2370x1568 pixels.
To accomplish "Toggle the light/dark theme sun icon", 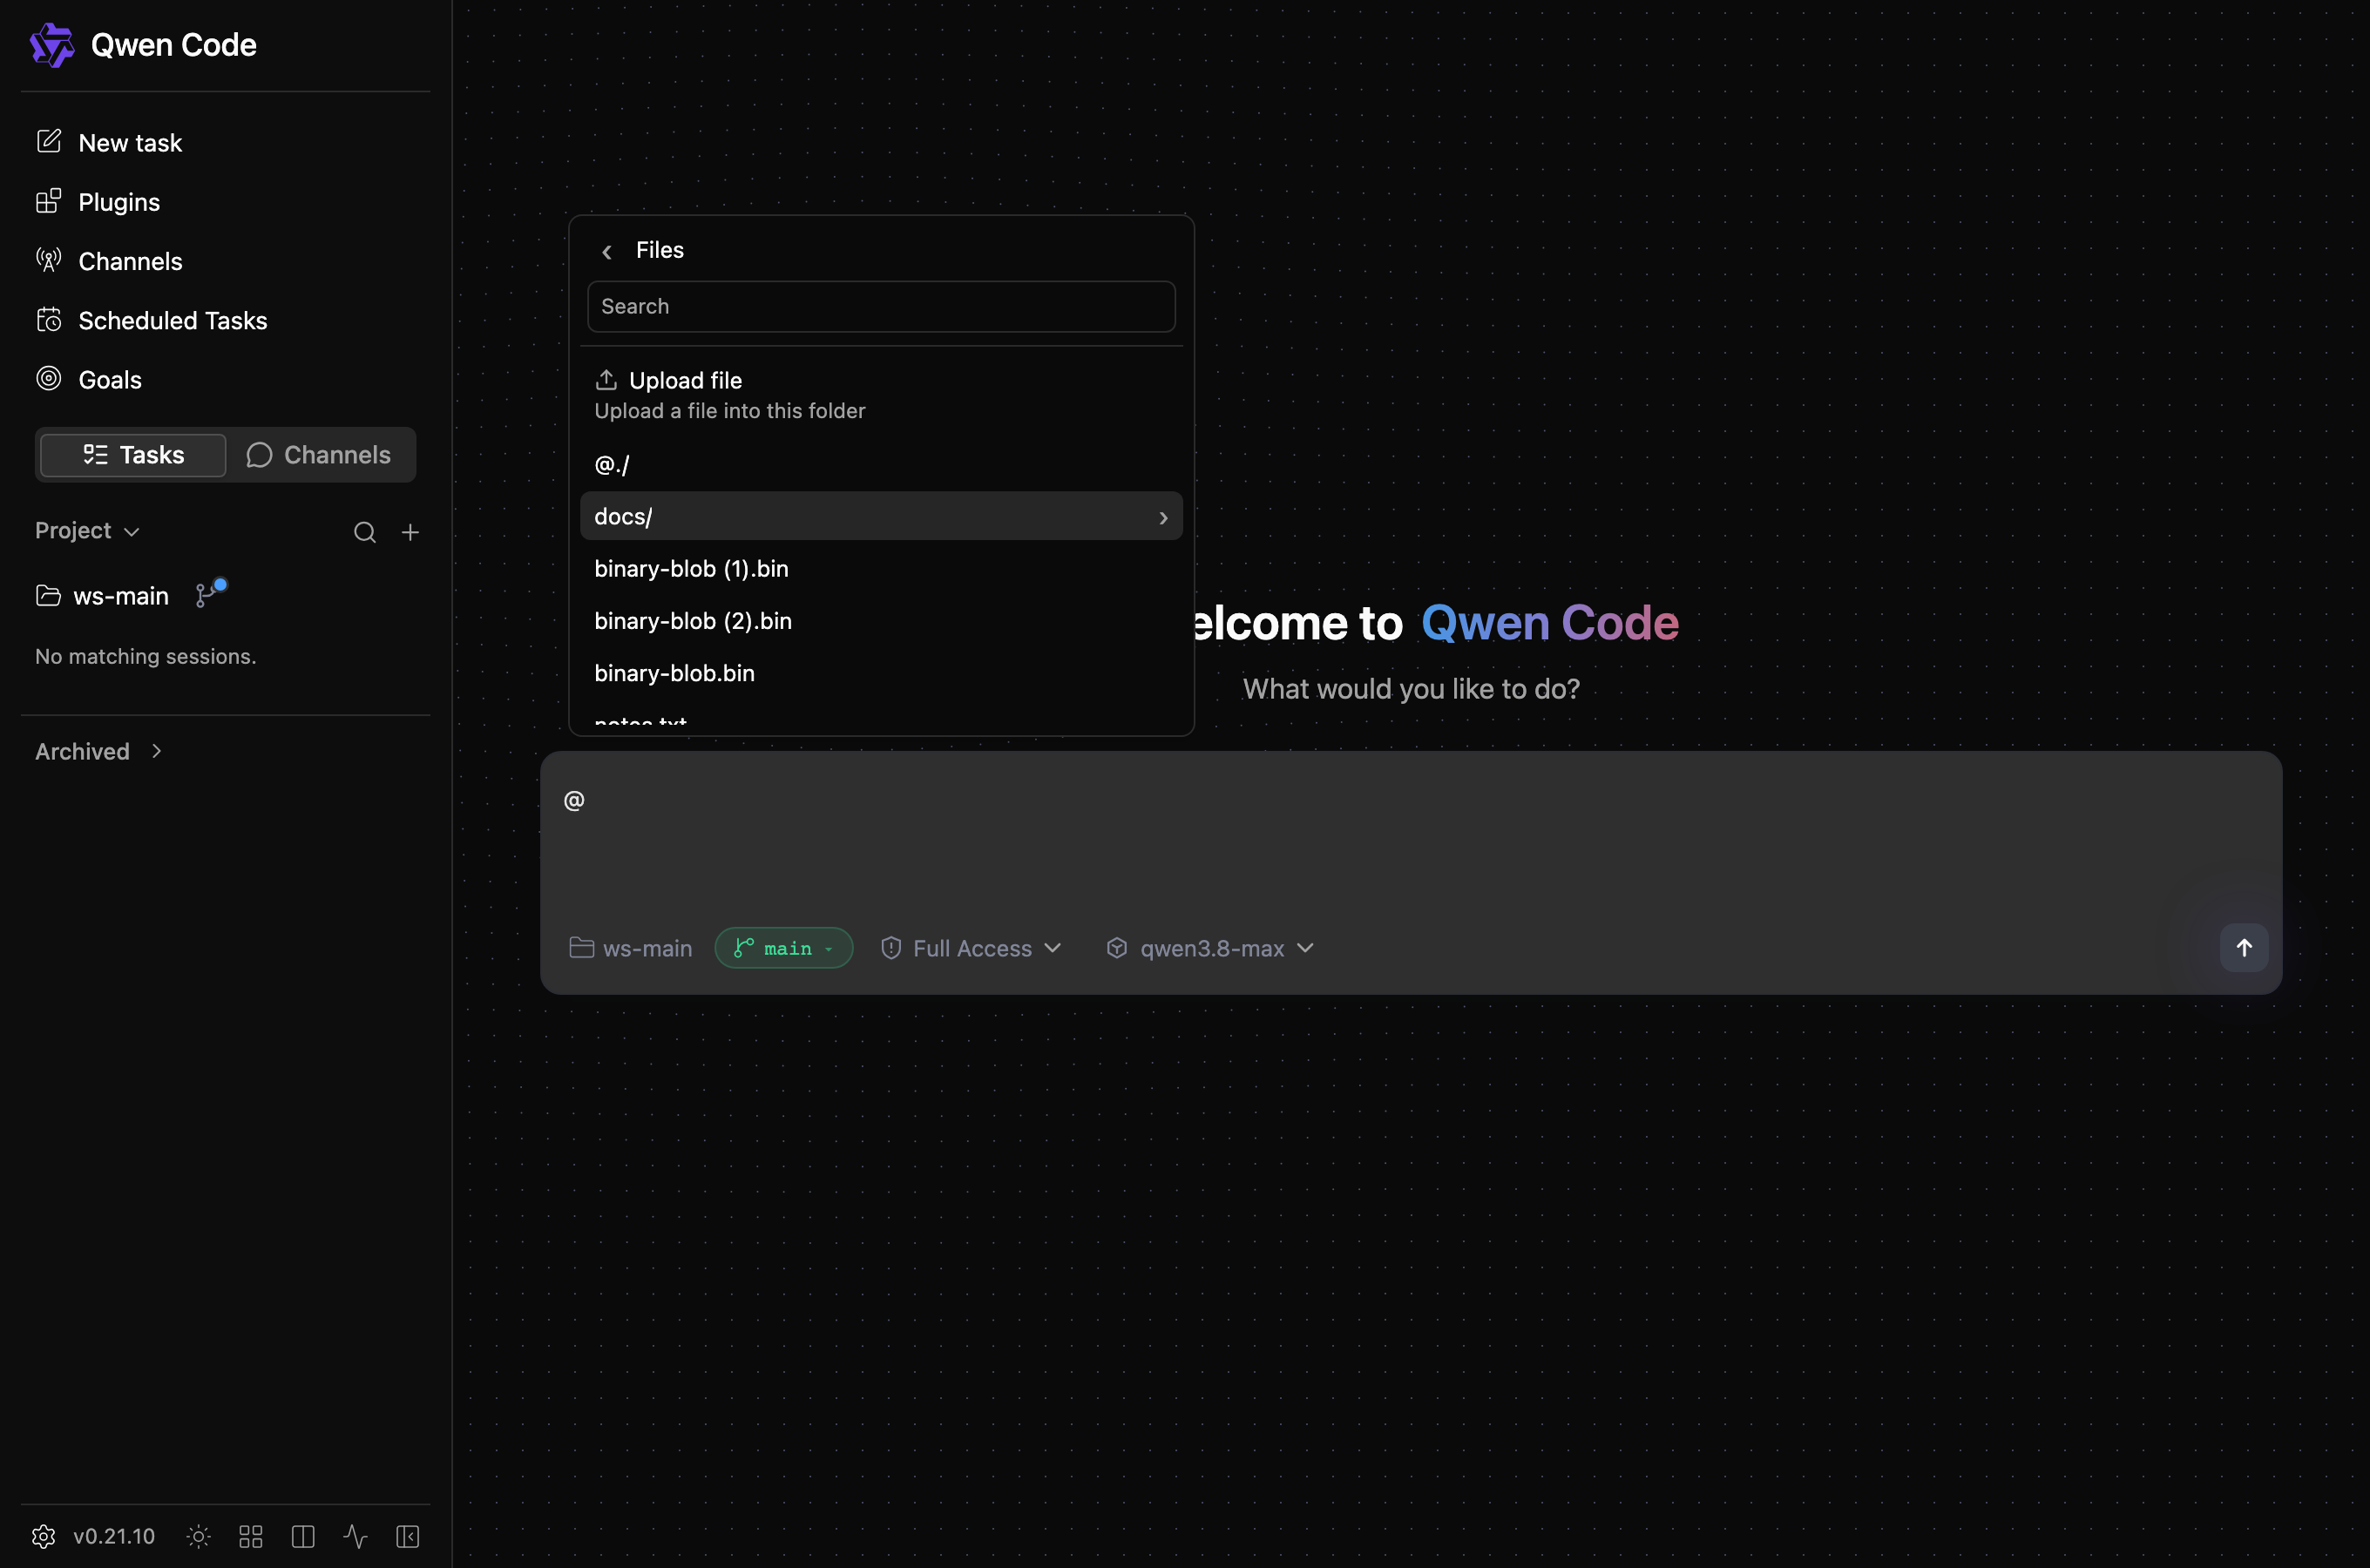I will [x=198, y=1536].
